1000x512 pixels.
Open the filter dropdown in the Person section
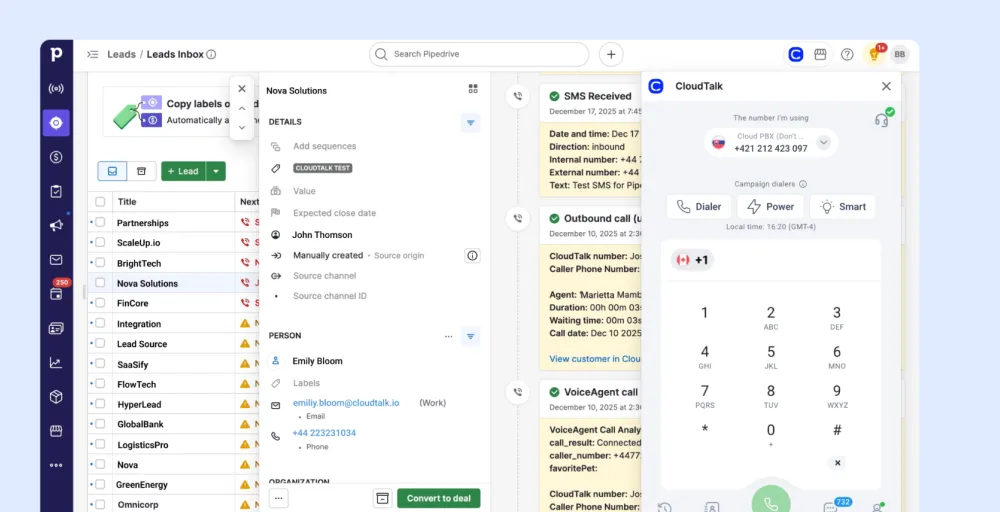(471, 336)
